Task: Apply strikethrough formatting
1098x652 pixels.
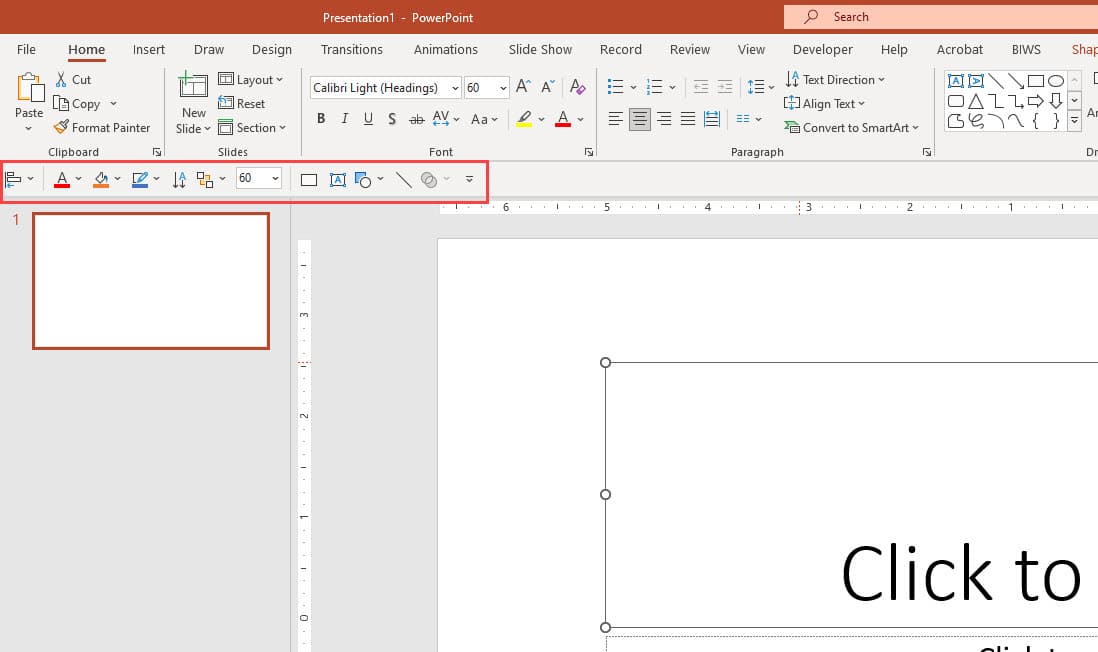Action: pos(416,119)
